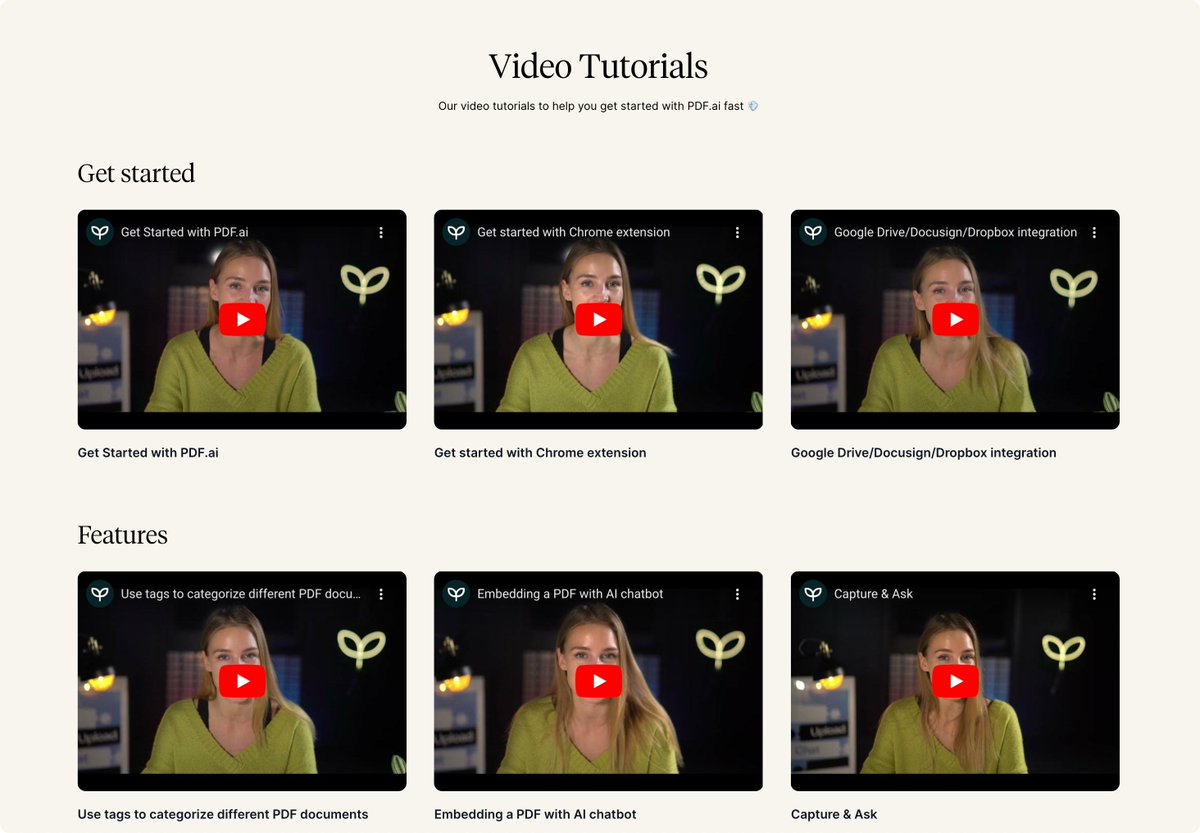Viewport: 1200px width, 833px height.
Task: Click the 'Get started' section heading
Action: [x=136, y=174]
